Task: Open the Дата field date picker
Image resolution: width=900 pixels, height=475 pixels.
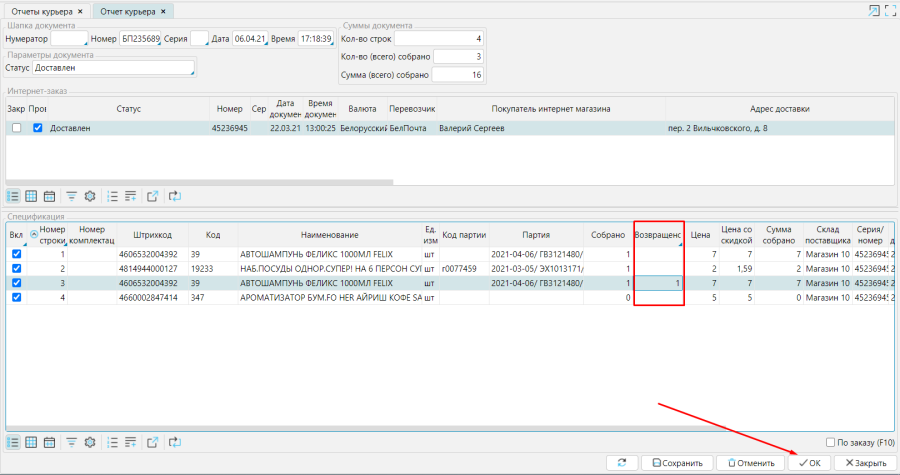Action: pos(248,38)
